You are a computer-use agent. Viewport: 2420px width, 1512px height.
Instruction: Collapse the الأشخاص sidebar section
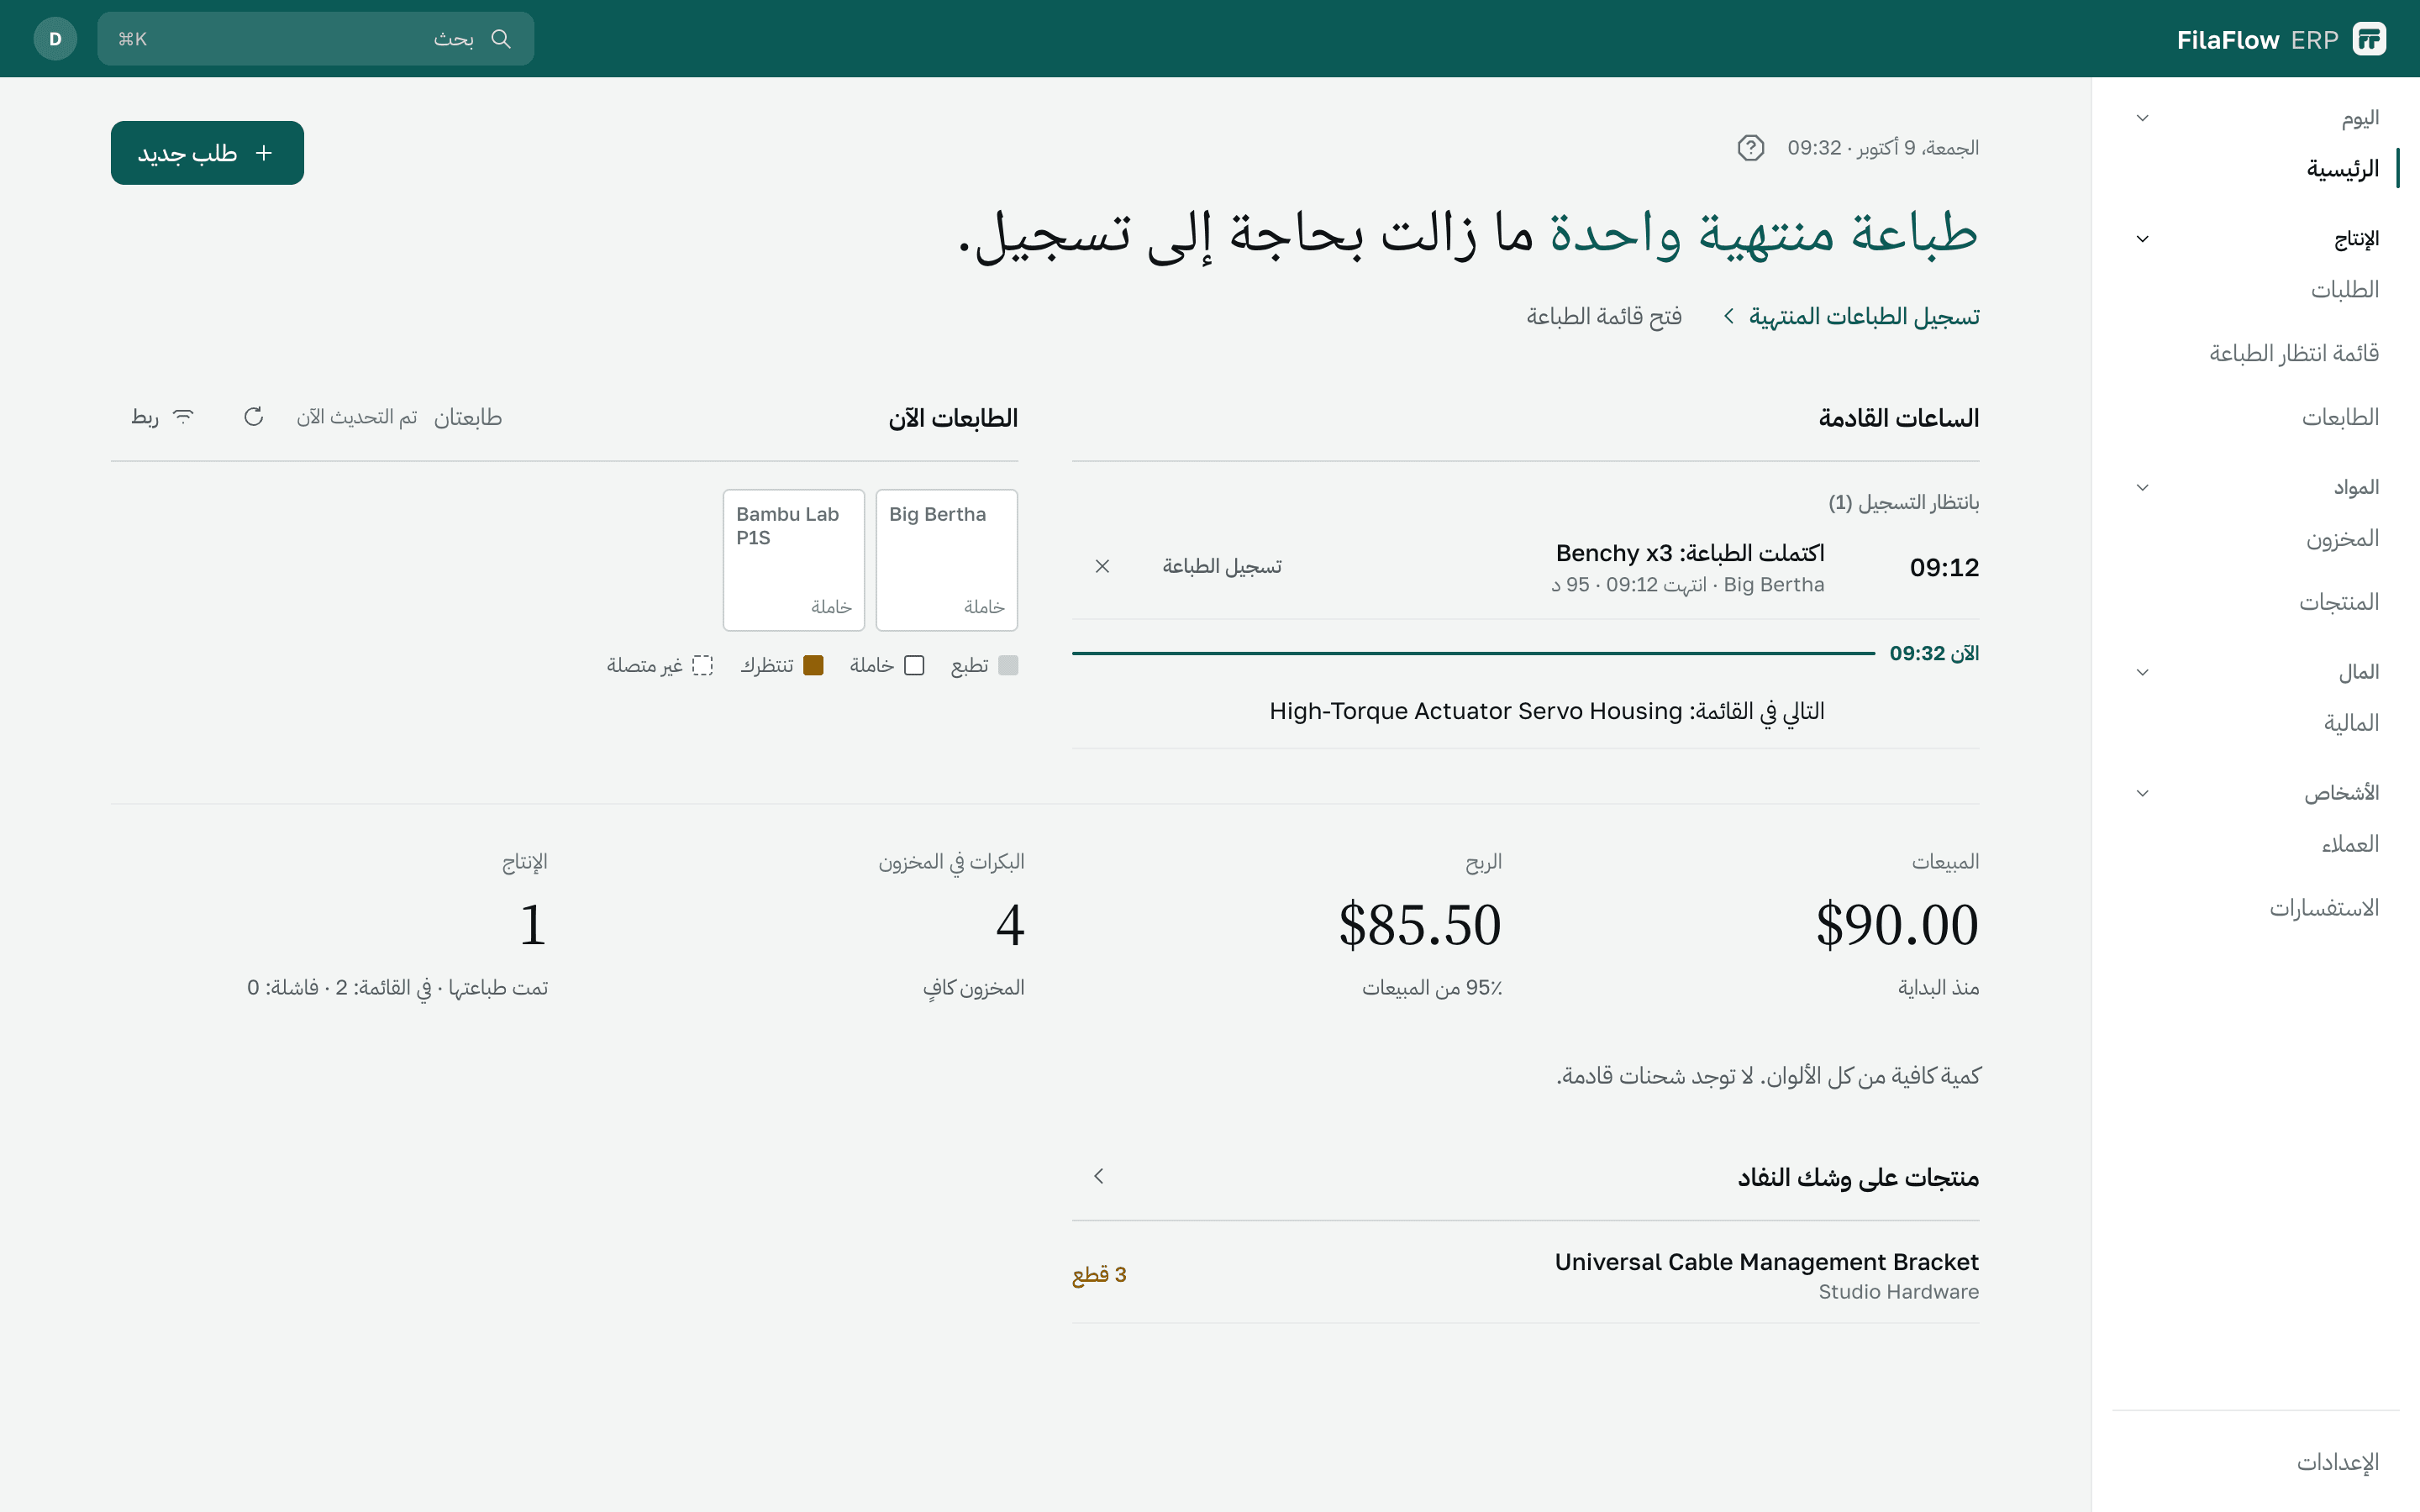(2142, 793)
